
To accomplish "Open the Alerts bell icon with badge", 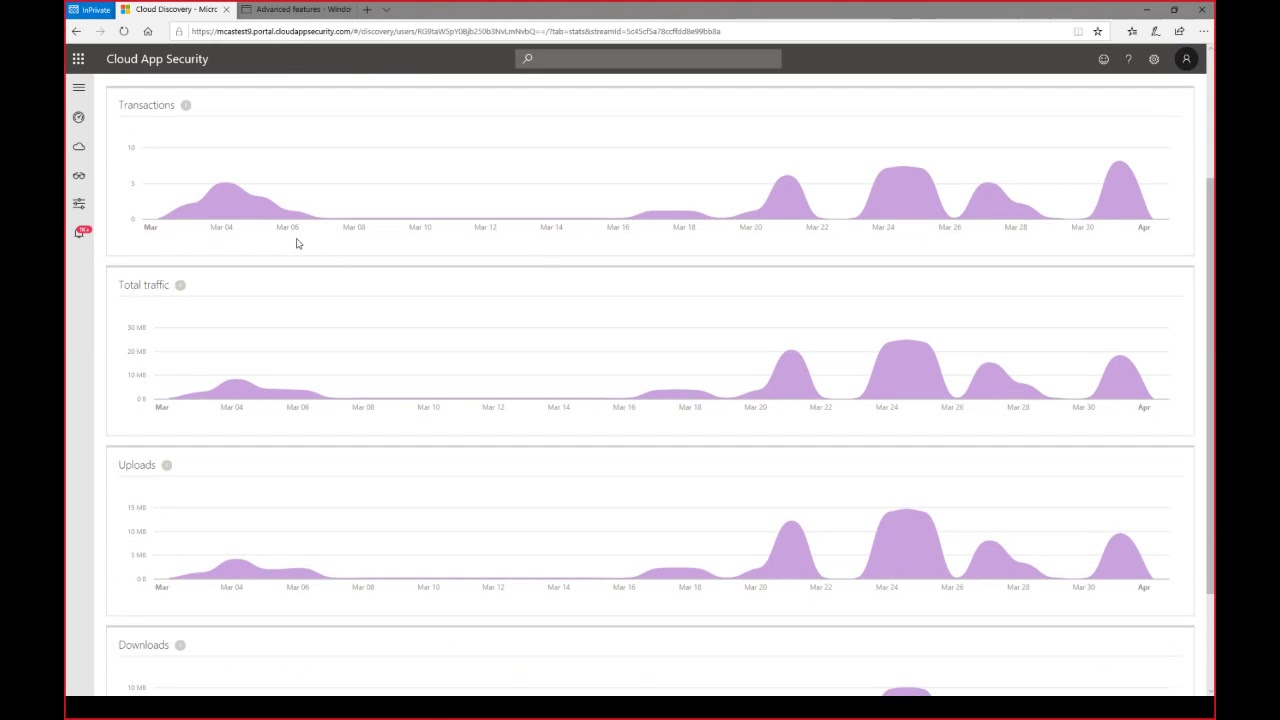I will point(81,232).
